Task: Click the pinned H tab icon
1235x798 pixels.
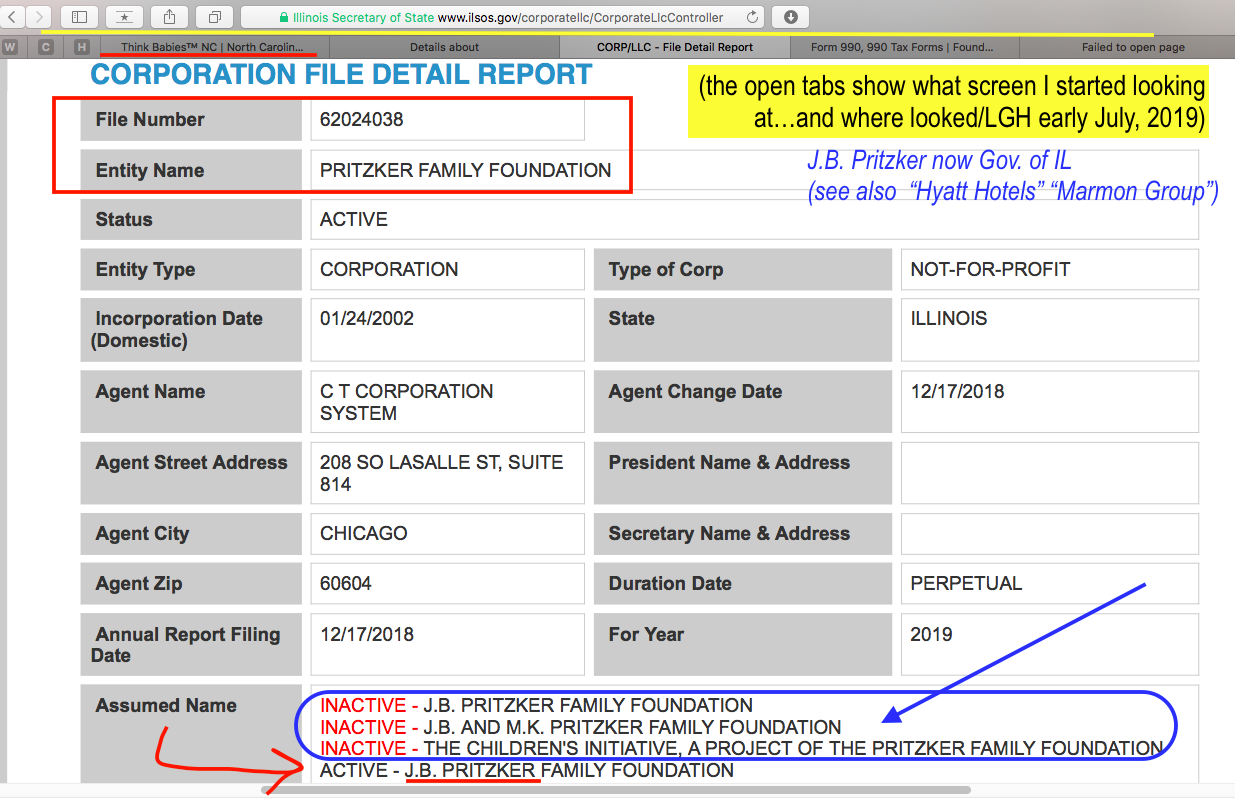Action: (81, 47)
